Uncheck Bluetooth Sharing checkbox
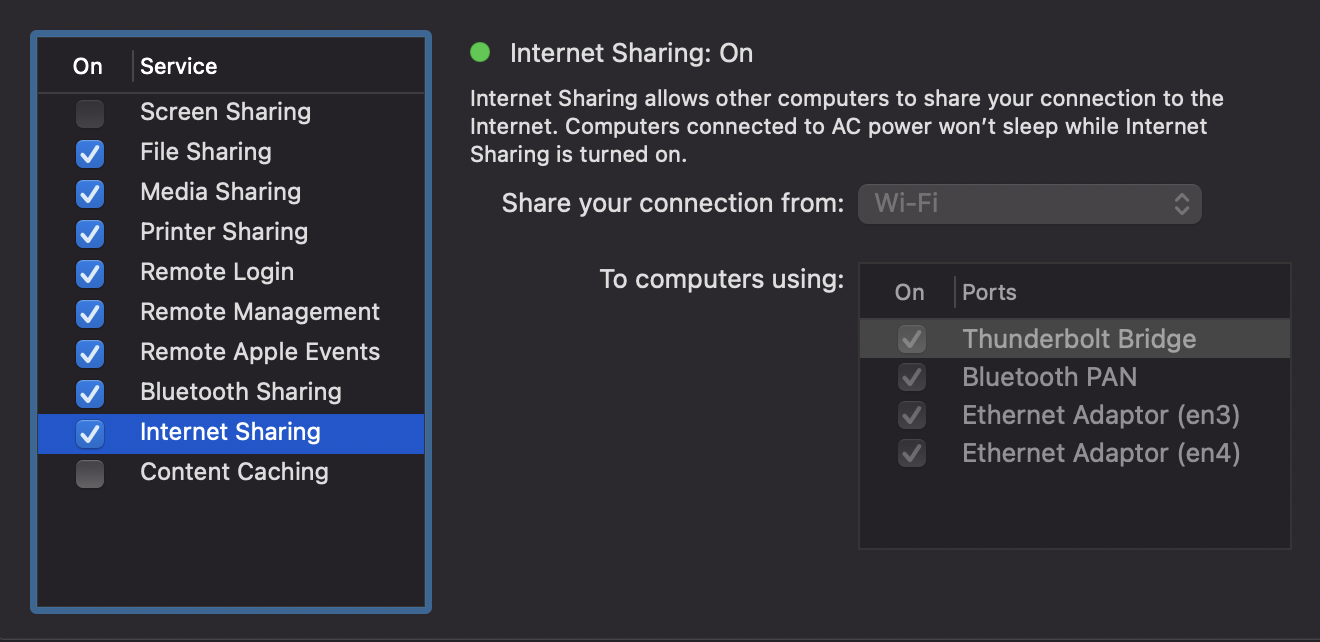 [x=90, y=393]
